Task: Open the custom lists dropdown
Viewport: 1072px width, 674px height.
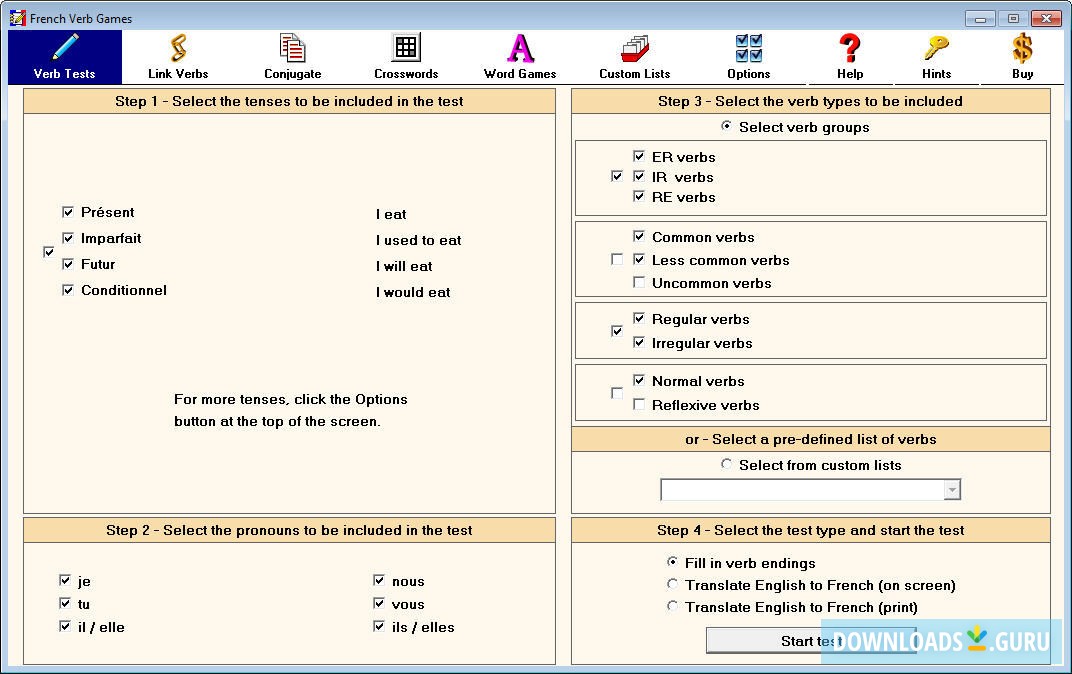Action: point(951,490)
